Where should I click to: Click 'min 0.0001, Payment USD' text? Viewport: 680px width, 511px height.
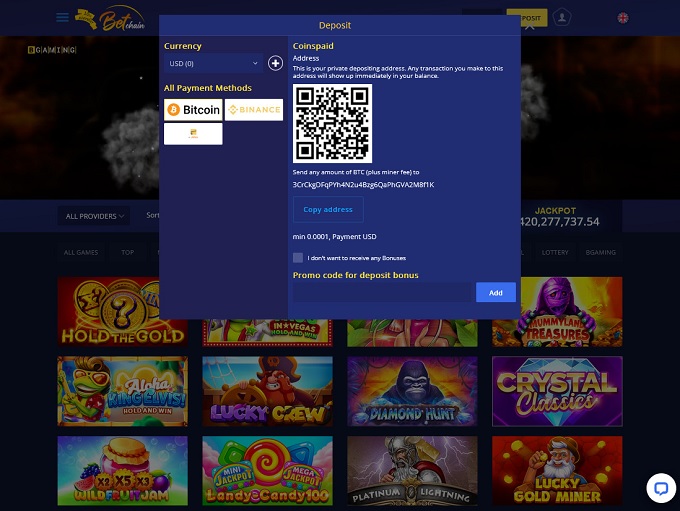(334, 237)
